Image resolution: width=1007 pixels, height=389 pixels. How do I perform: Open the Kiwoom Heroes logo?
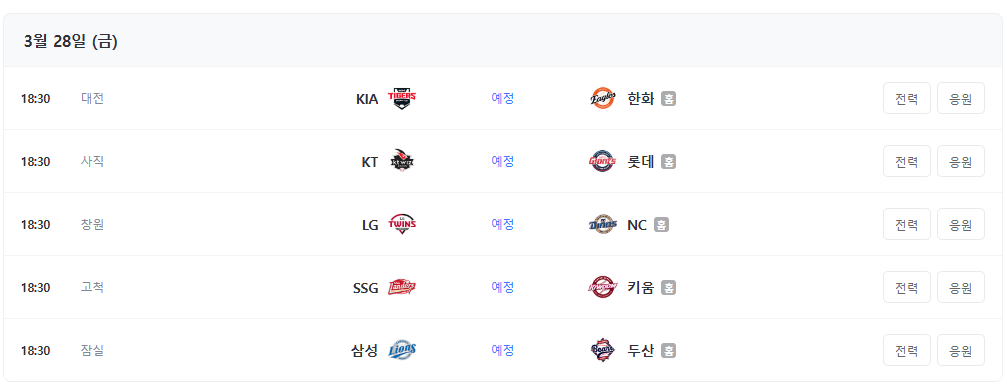602,287
